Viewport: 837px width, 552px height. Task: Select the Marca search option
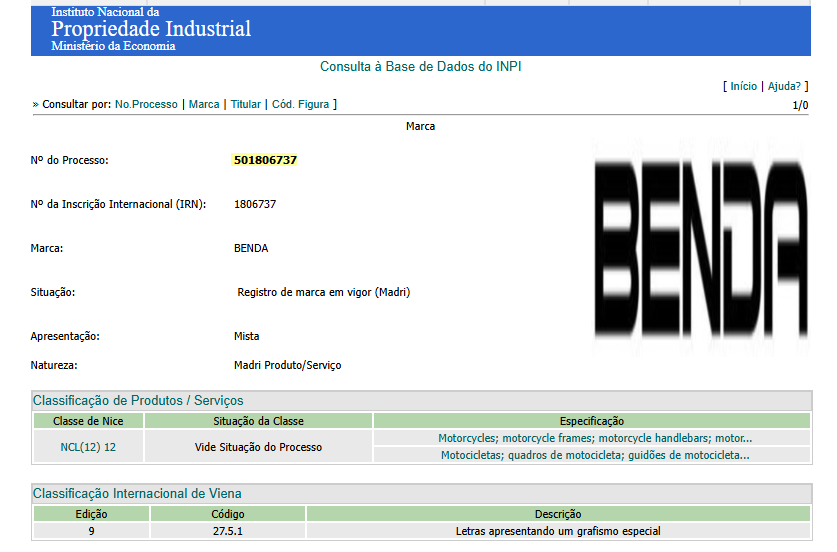tap(204, 104)
